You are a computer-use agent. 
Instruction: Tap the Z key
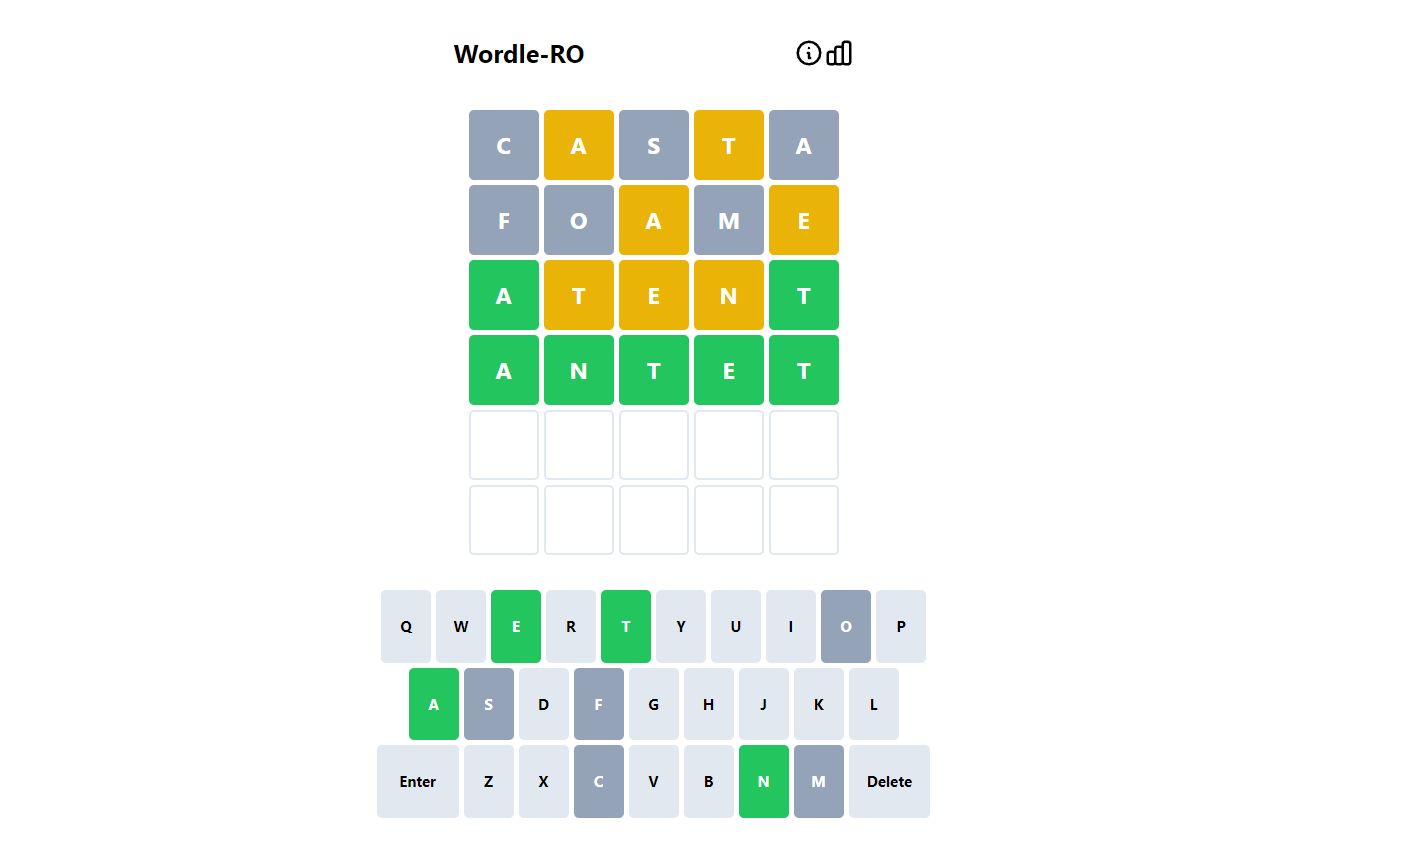click(x=489, y=781)
